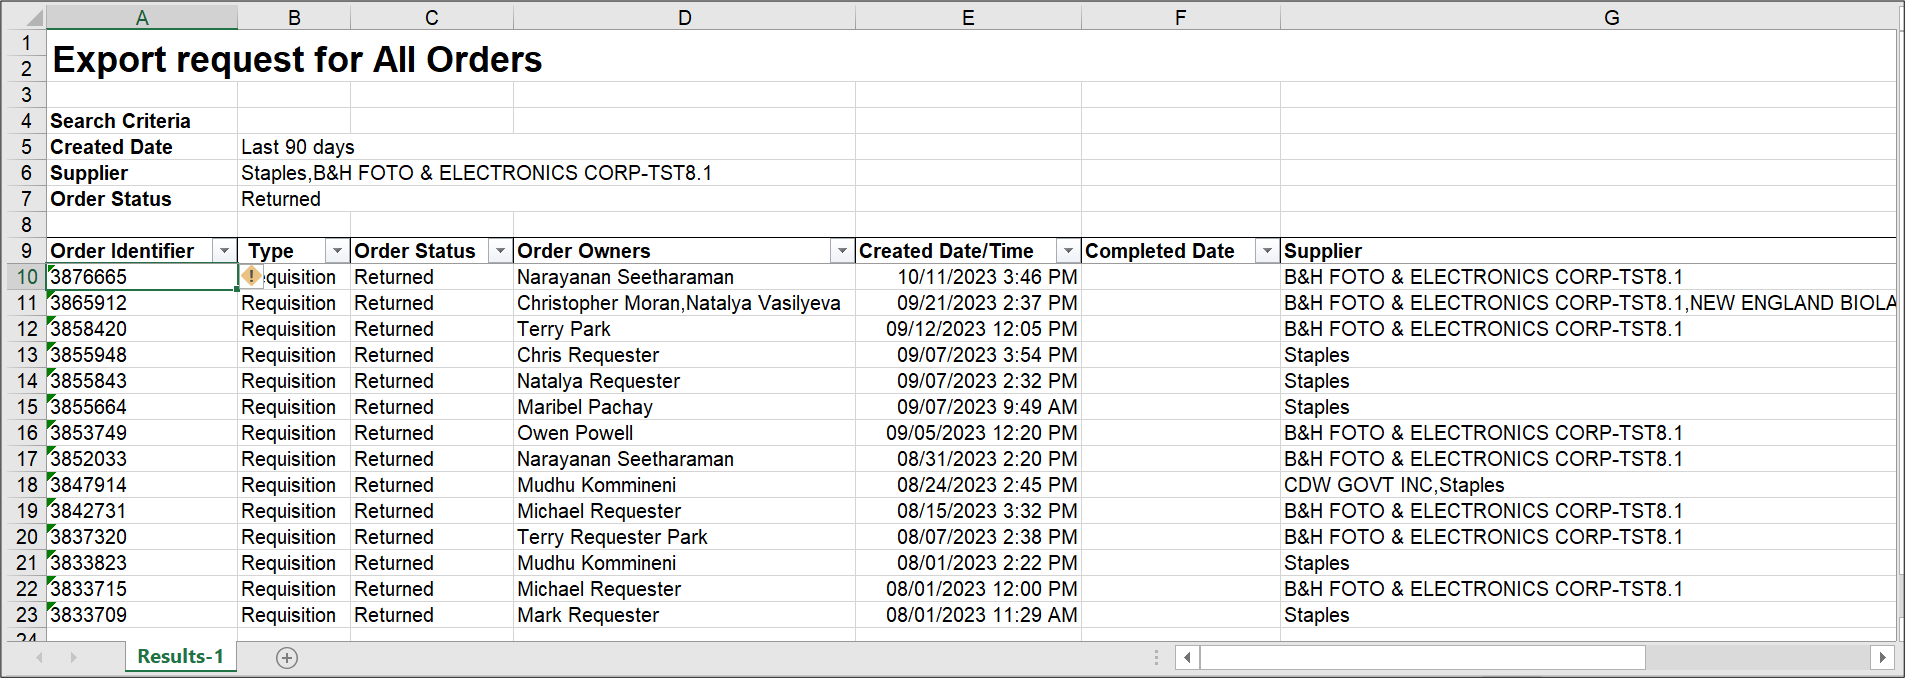Click the error warning icon beside cell A10
Screen dimensions: 1905x678
point(251,276)
